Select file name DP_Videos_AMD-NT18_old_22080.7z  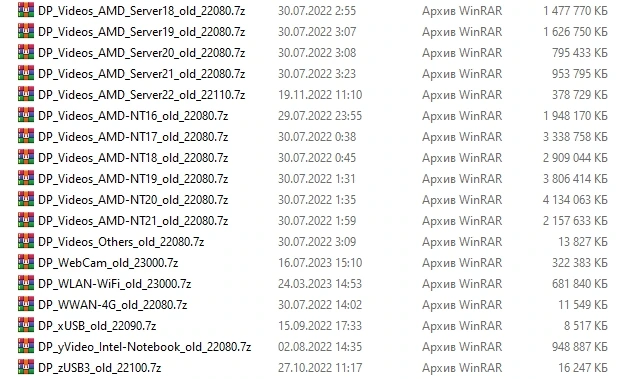133,158
